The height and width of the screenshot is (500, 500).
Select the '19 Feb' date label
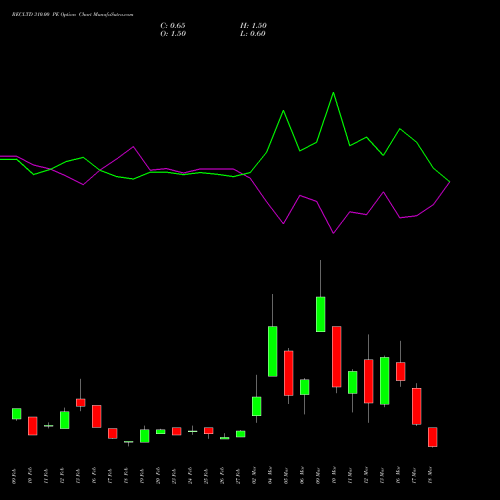[x=142, y=476]
